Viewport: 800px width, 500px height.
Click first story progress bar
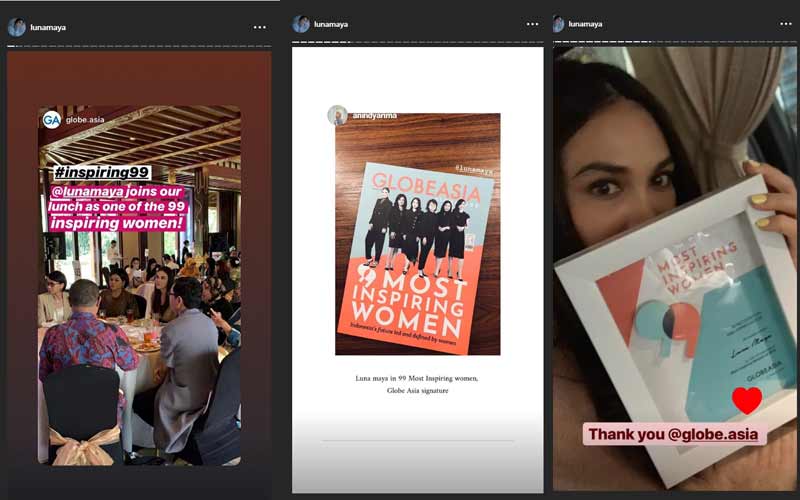click(x=139, y=46)
